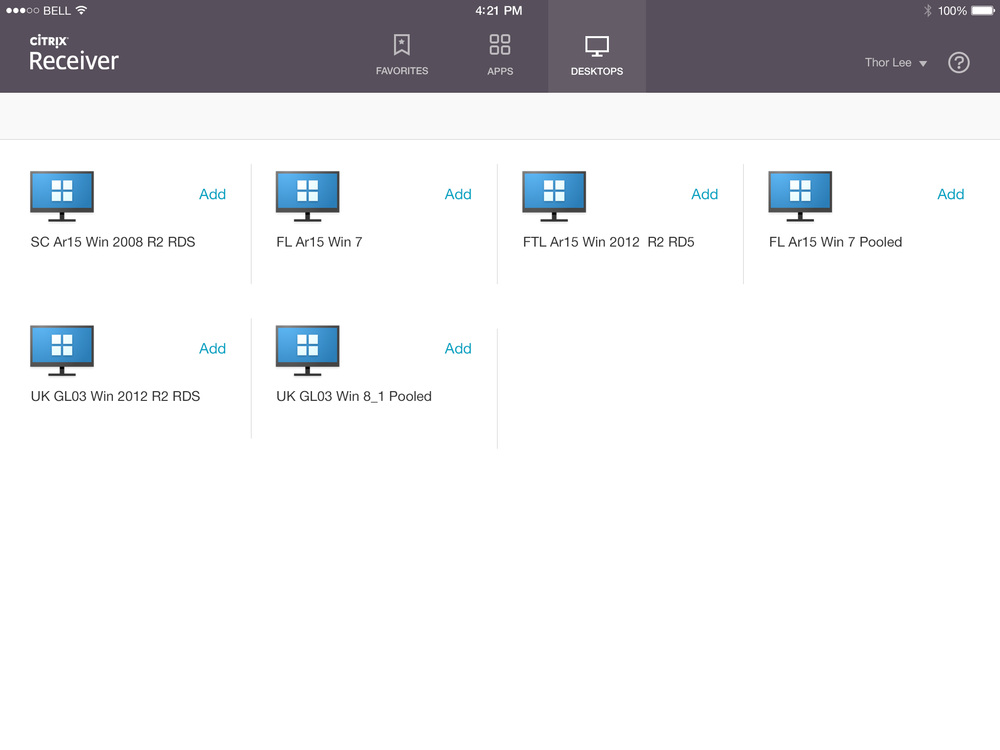Open the Thor Lee account dropdown
The height and width of the screenshot is (750, 1000).
pos(894,62)
